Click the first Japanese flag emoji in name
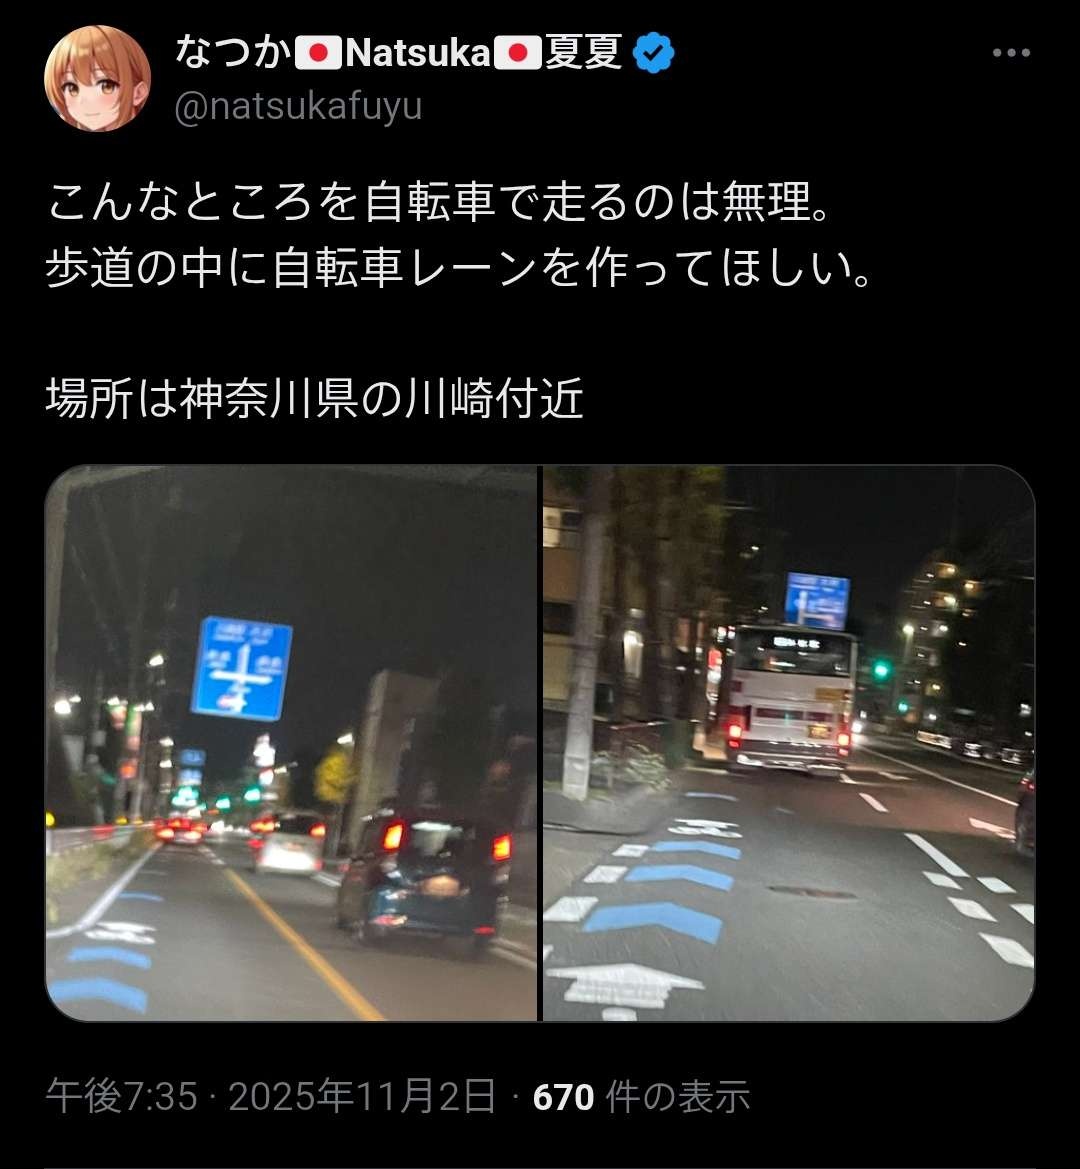The image size is (1080, 1169). (x=318, y=54)
